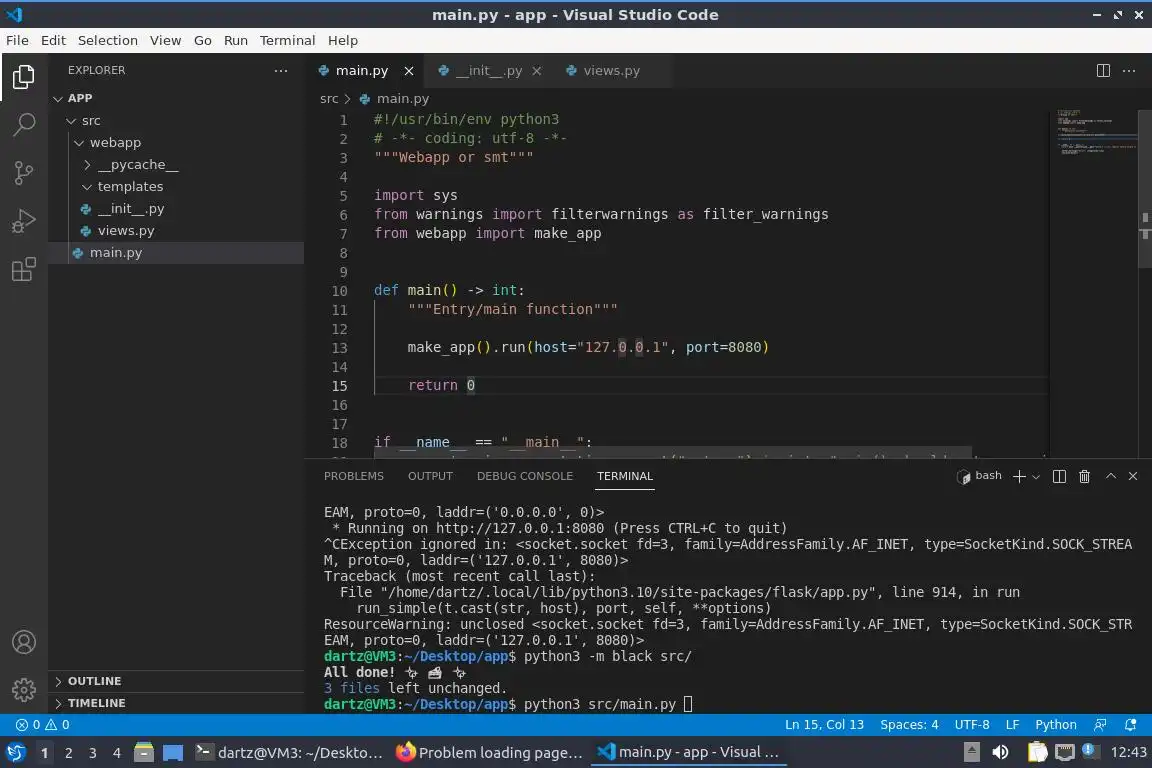Open the feedback icon in status bar
Image resolution: width=1152 pixels, height=768 pixels.
click(x=1100, y=725)
